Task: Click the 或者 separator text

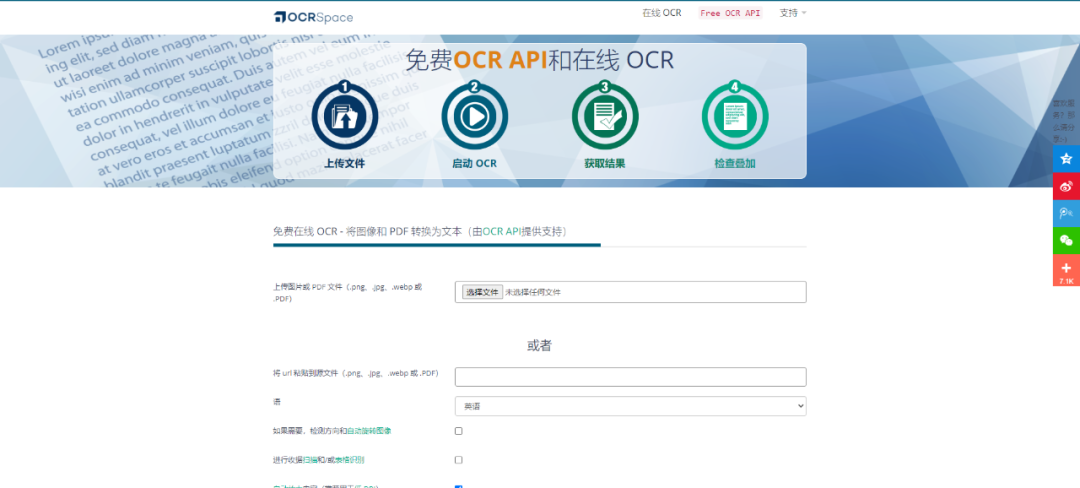Action: coord(539,346)
